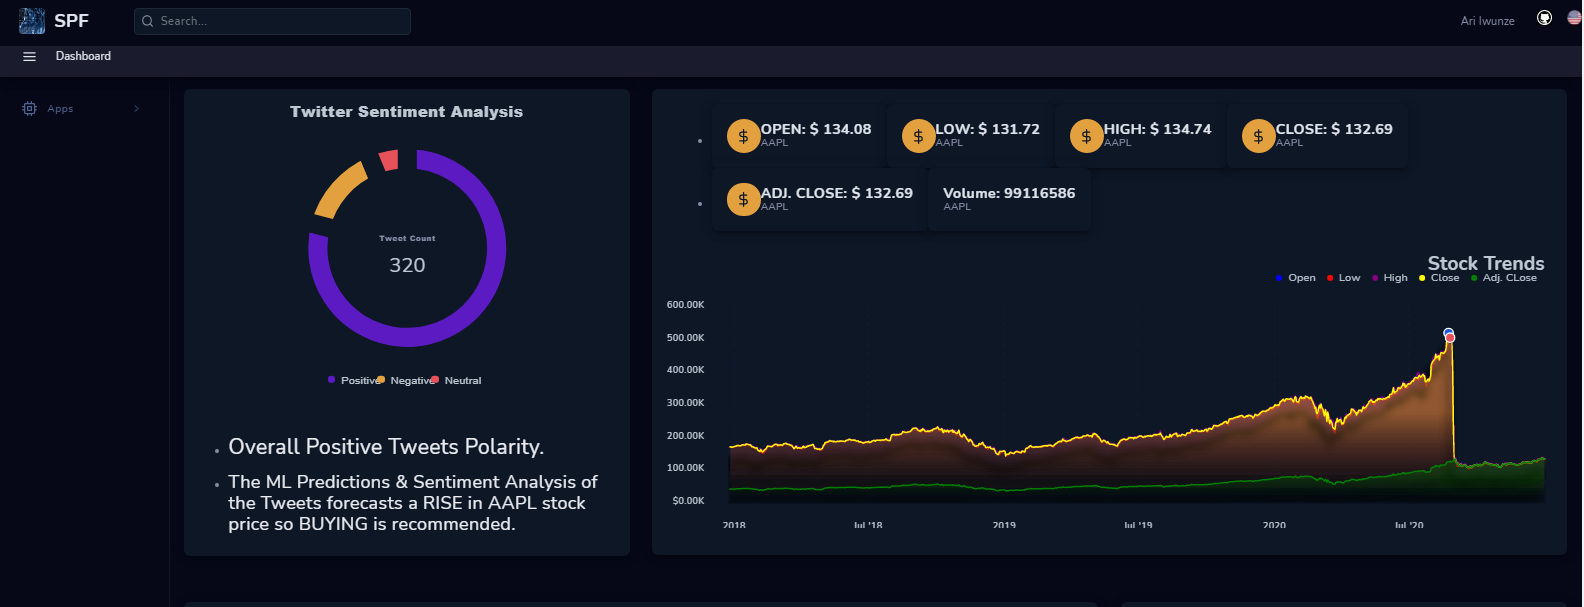The image size is (1584, 607).
Task: Click the dollar icon beside CLOSE price
Action: [x=1258, y=136]
